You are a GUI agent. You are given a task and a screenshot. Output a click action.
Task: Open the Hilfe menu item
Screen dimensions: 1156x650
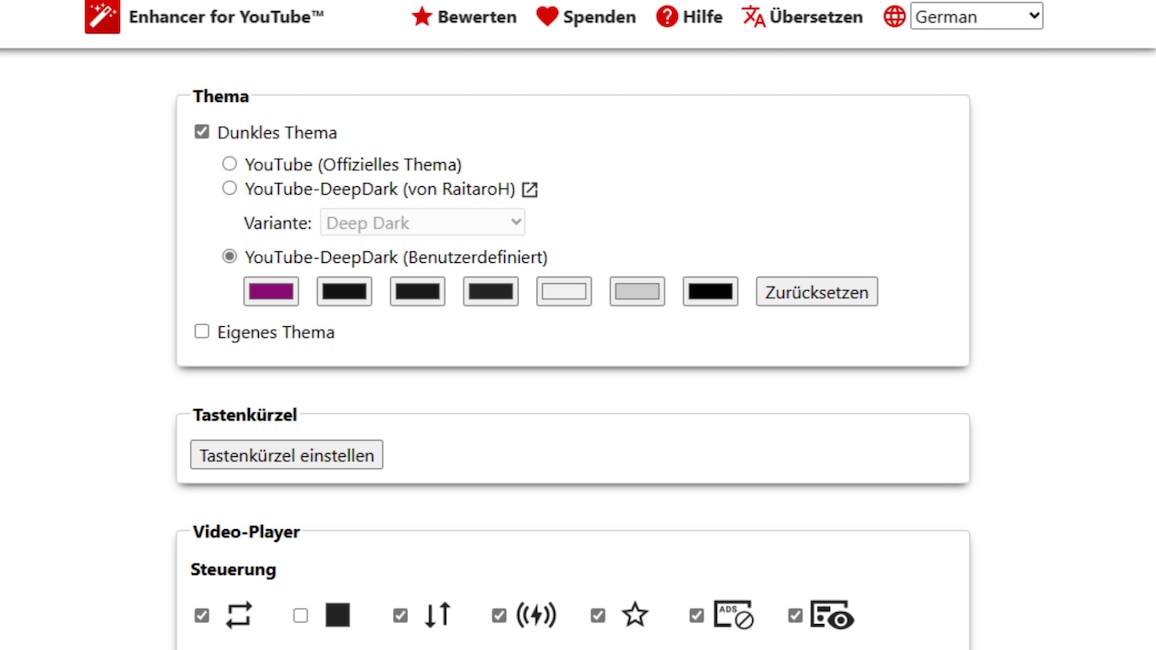[689, 16]
